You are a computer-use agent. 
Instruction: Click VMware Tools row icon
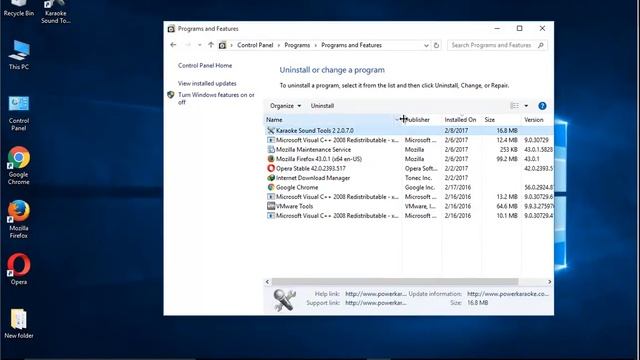(x=271, y=206)
